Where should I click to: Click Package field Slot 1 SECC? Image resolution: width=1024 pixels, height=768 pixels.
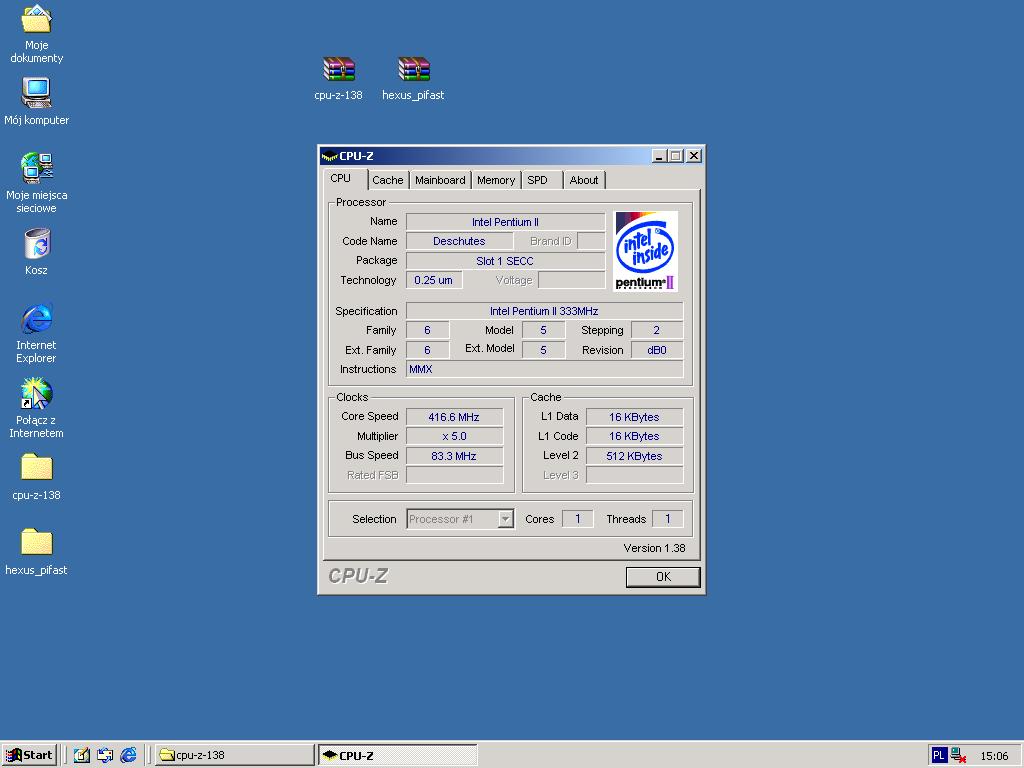click(x=505, y=261)
